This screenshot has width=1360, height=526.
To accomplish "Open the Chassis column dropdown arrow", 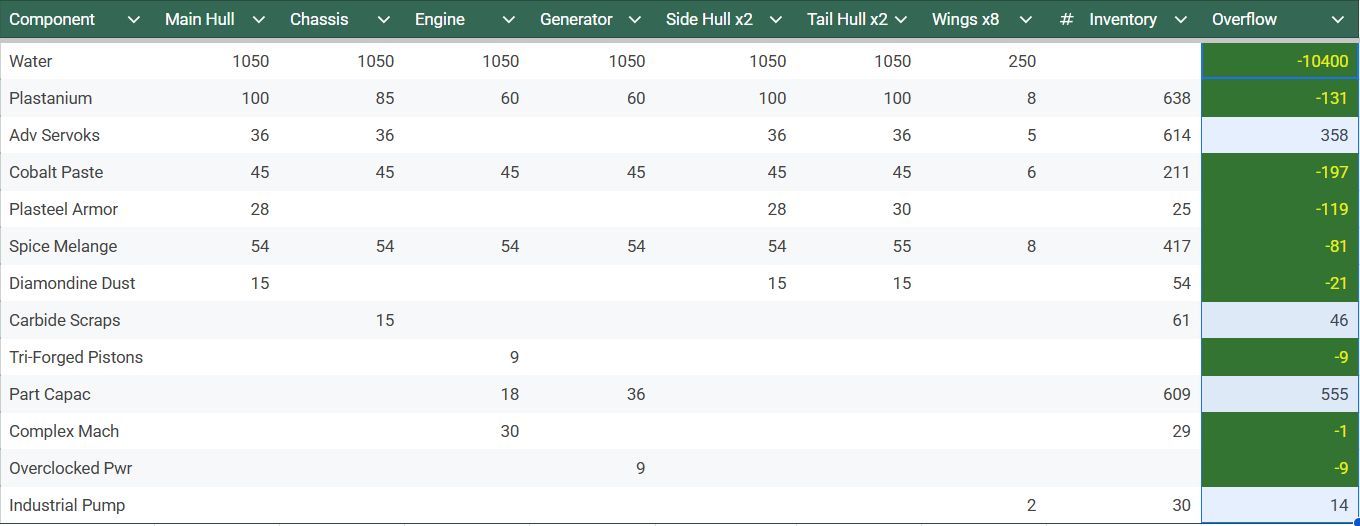I will click(x=384, y=20).
